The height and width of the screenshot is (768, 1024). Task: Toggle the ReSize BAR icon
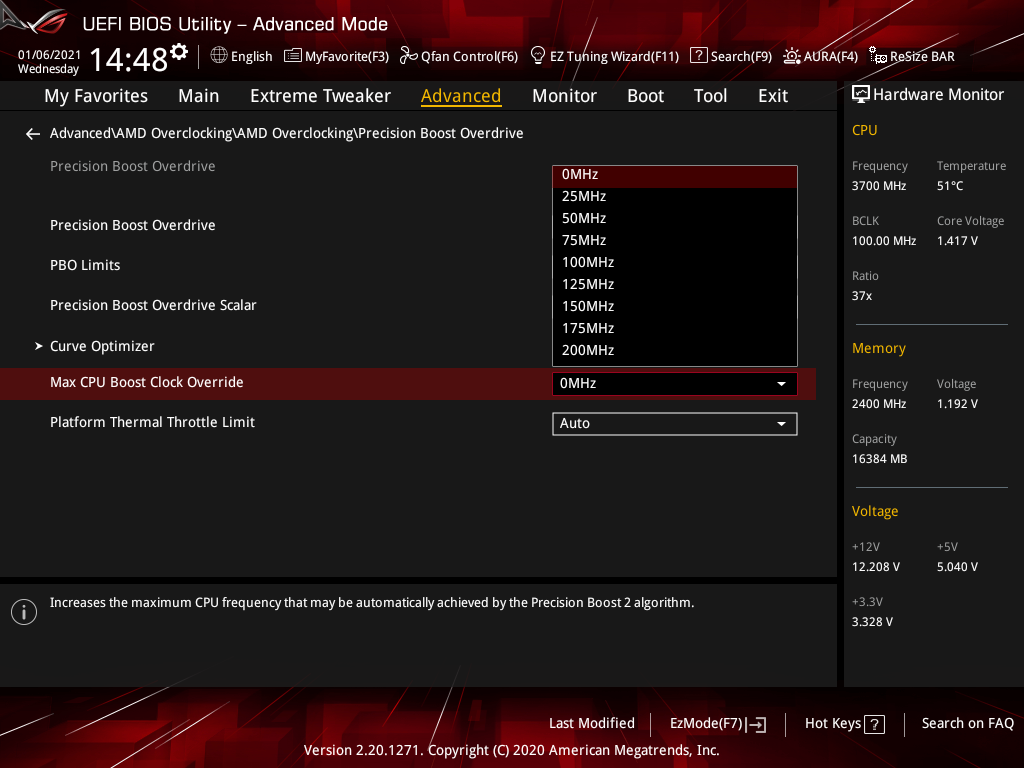click(x=878, y=56)
